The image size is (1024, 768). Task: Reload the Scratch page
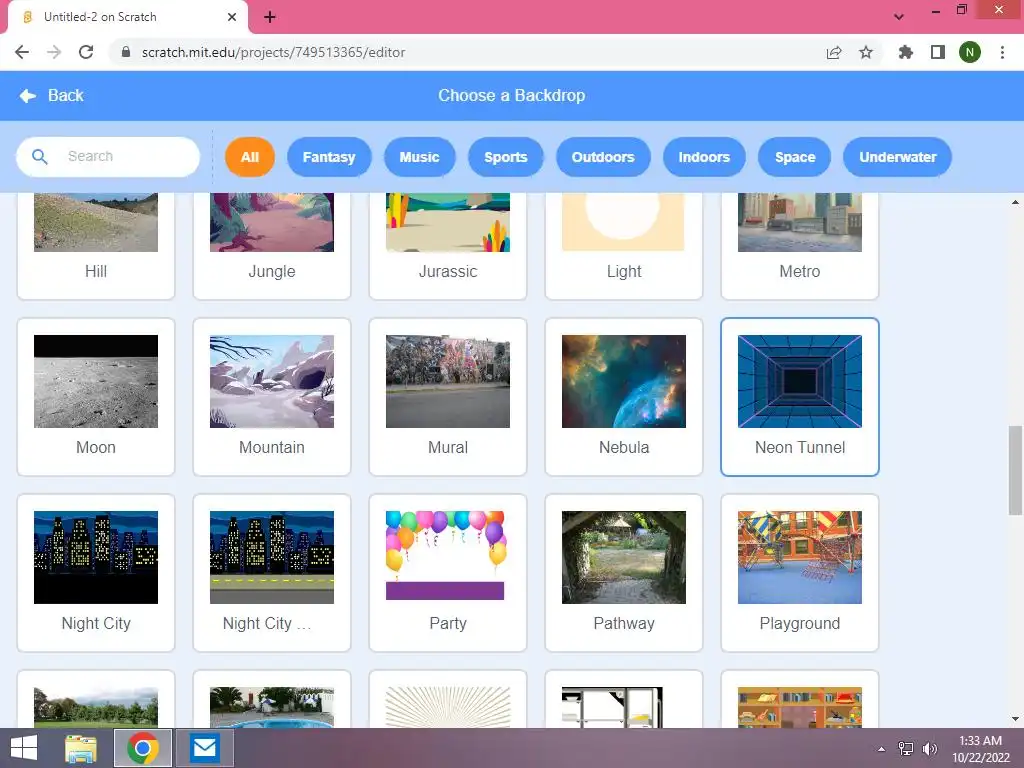(86, 52)
